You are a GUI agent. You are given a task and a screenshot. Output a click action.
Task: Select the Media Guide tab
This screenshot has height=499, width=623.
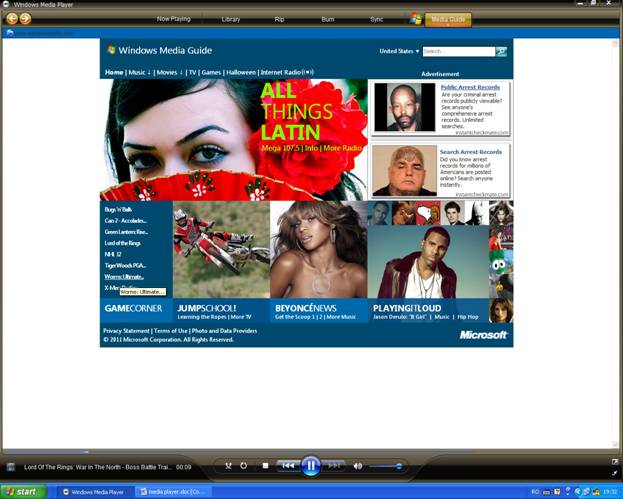pyautogui.click(x=448, y=19)
